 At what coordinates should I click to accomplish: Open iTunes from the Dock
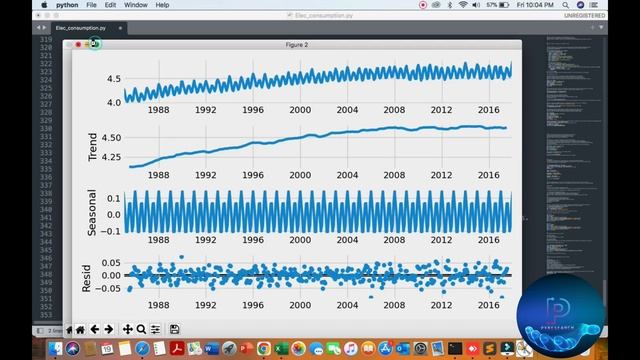(351, 349)
